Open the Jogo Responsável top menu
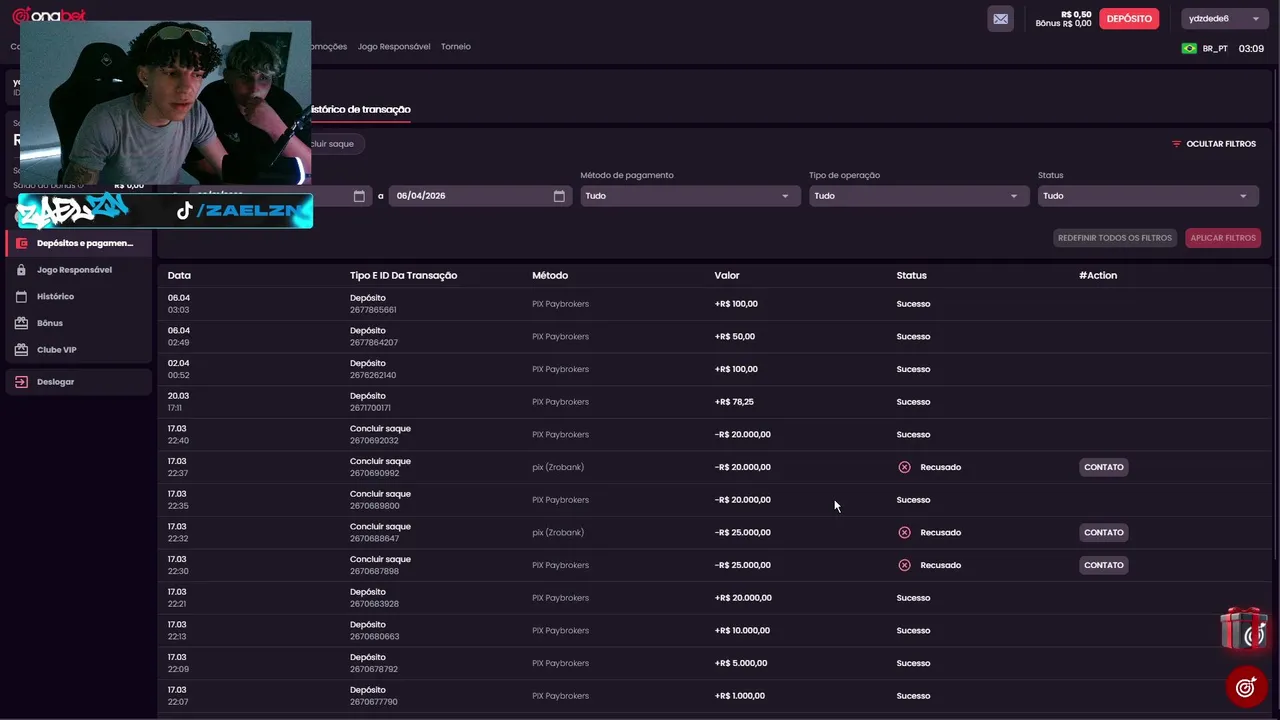Viewport: 1280px width, 720px height. tap(394, 47)
